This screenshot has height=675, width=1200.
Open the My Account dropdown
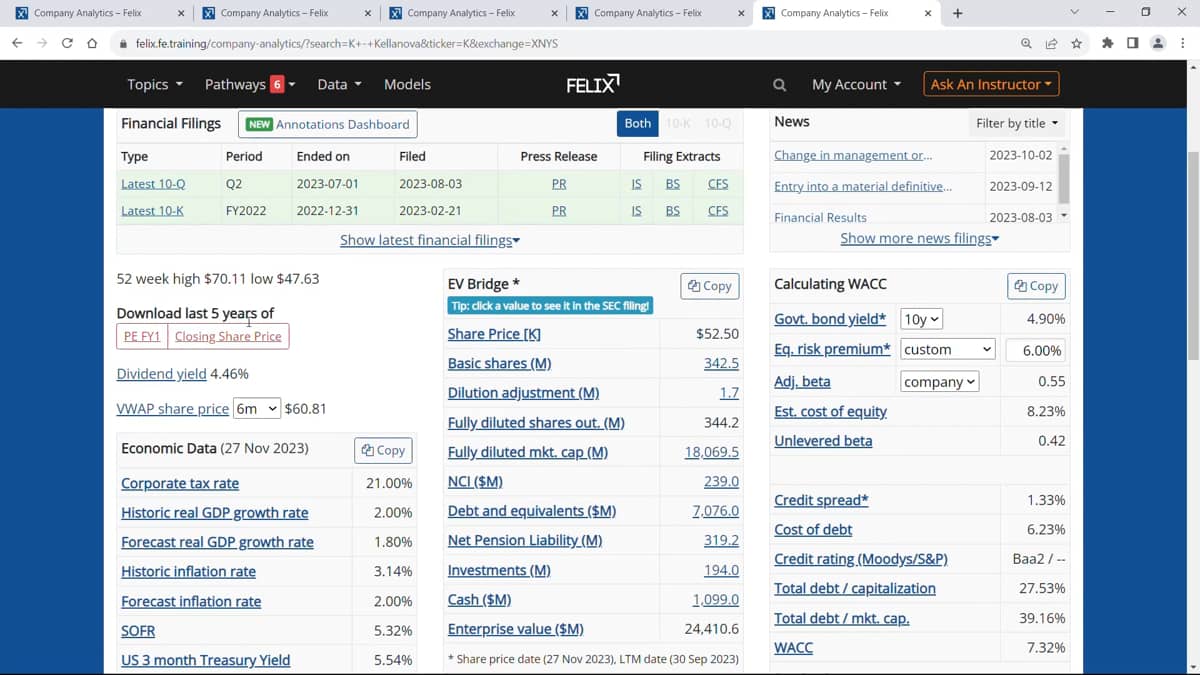tap(856, 84)
